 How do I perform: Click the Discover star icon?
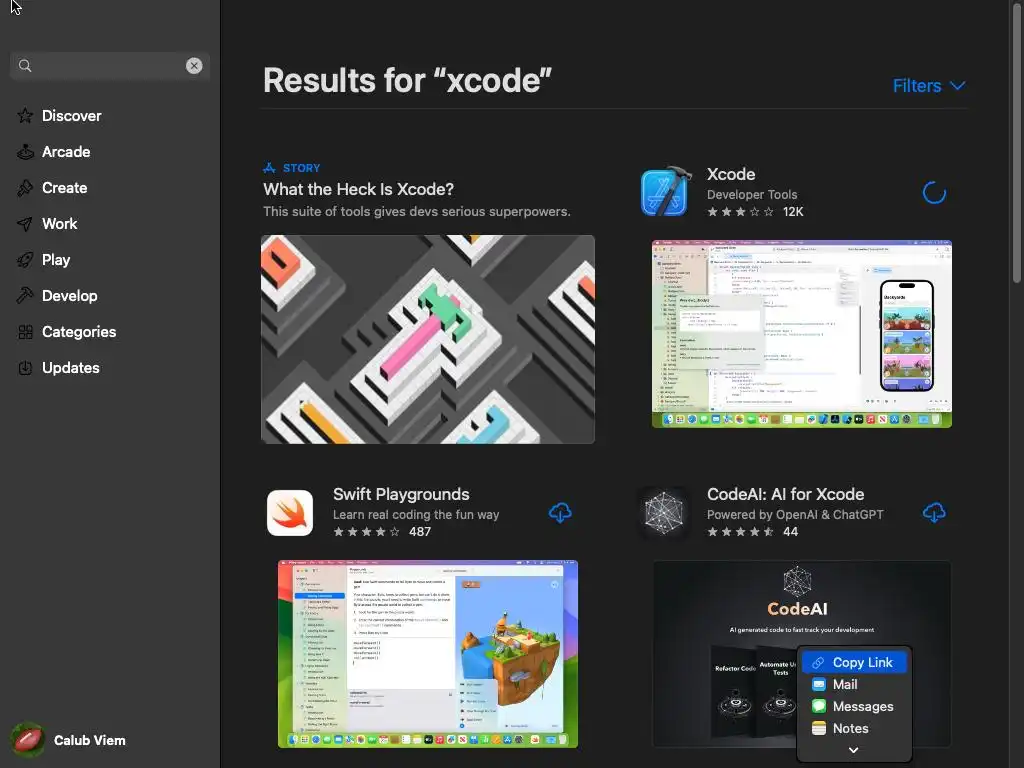pyautogui.click(x=25, y=116)
